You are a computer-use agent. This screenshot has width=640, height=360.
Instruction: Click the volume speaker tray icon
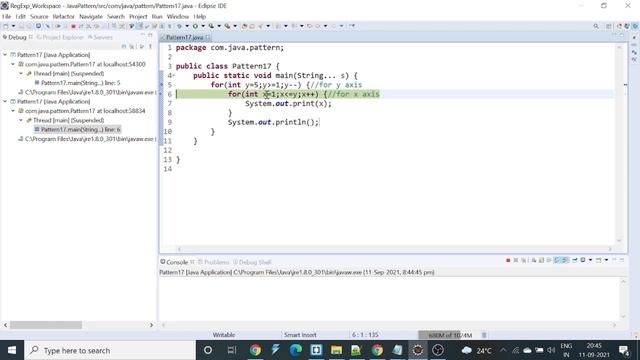pos(551,350)
